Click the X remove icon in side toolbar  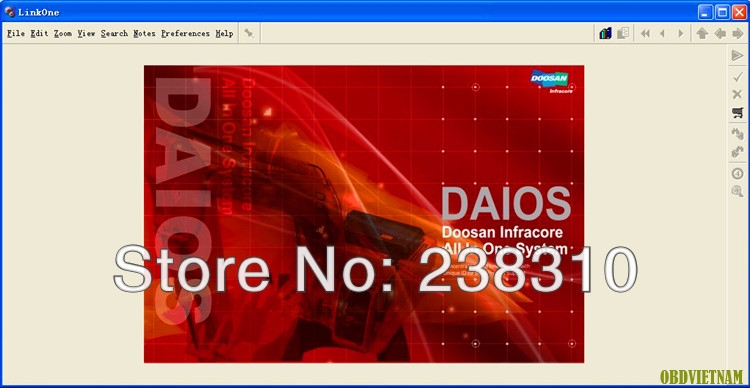pyautogui.click(x=737, y=94)
